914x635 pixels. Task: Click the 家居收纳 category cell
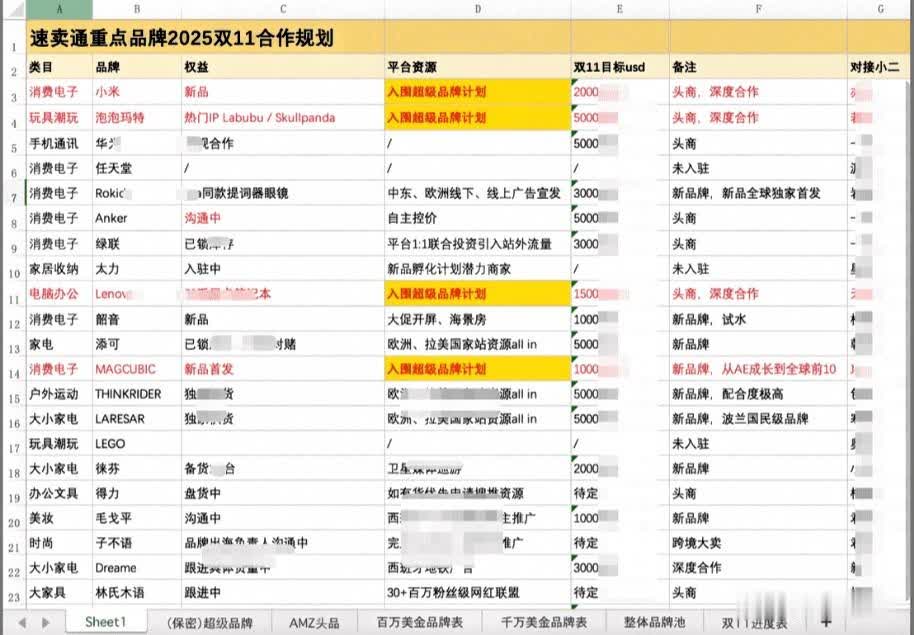click(x=59, y=269)
